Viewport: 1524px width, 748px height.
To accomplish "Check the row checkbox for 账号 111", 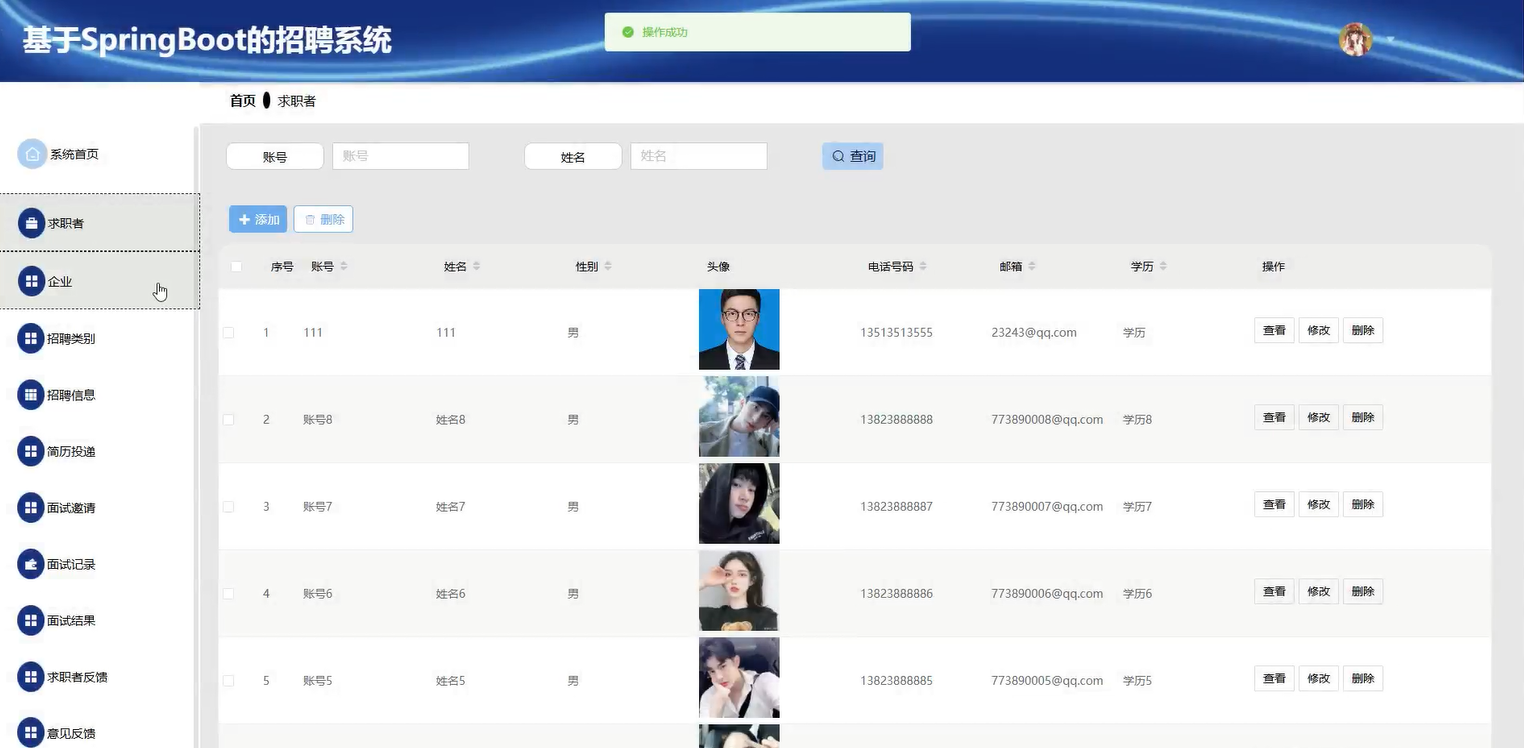I will coord(228,332).
